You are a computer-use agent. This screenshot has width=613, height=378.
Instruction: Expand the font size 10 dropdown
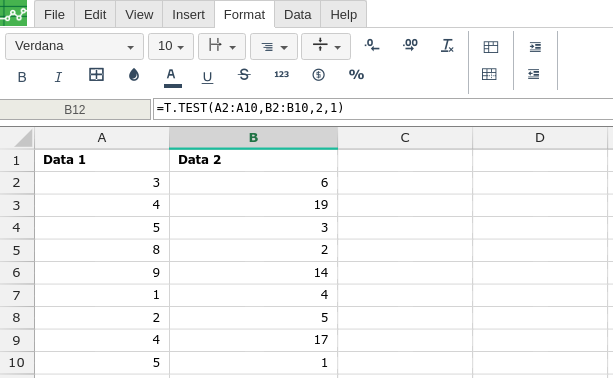(171, 47)
